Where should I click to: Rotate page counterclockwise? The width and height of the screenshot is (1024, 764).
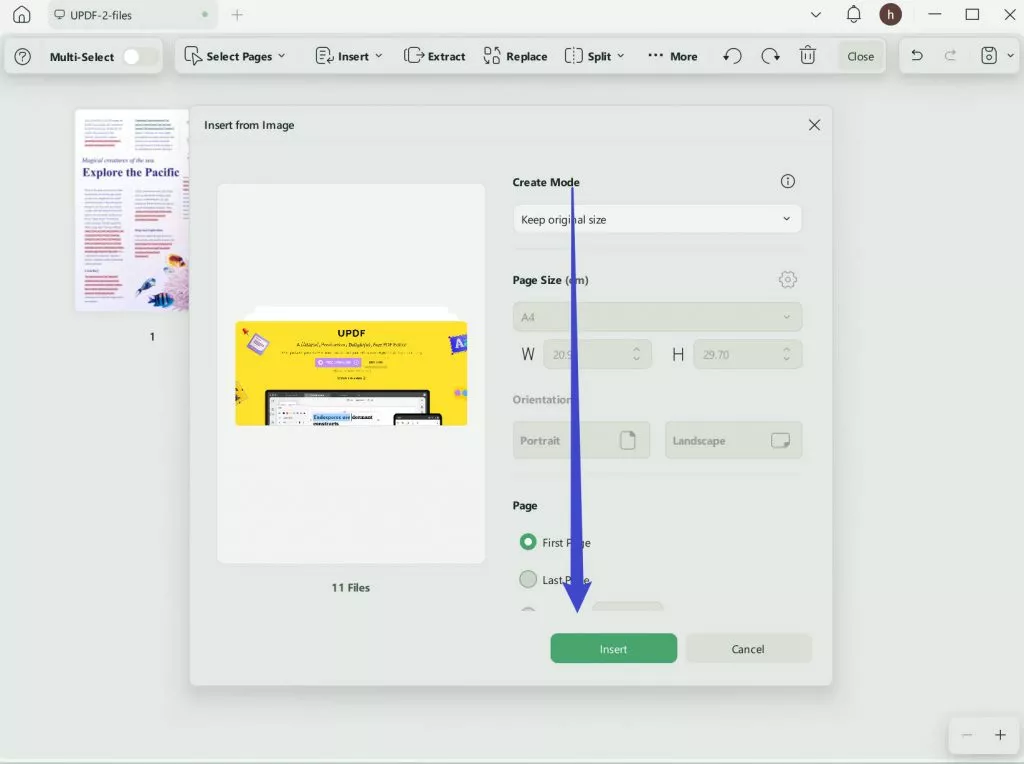(732, 56)
